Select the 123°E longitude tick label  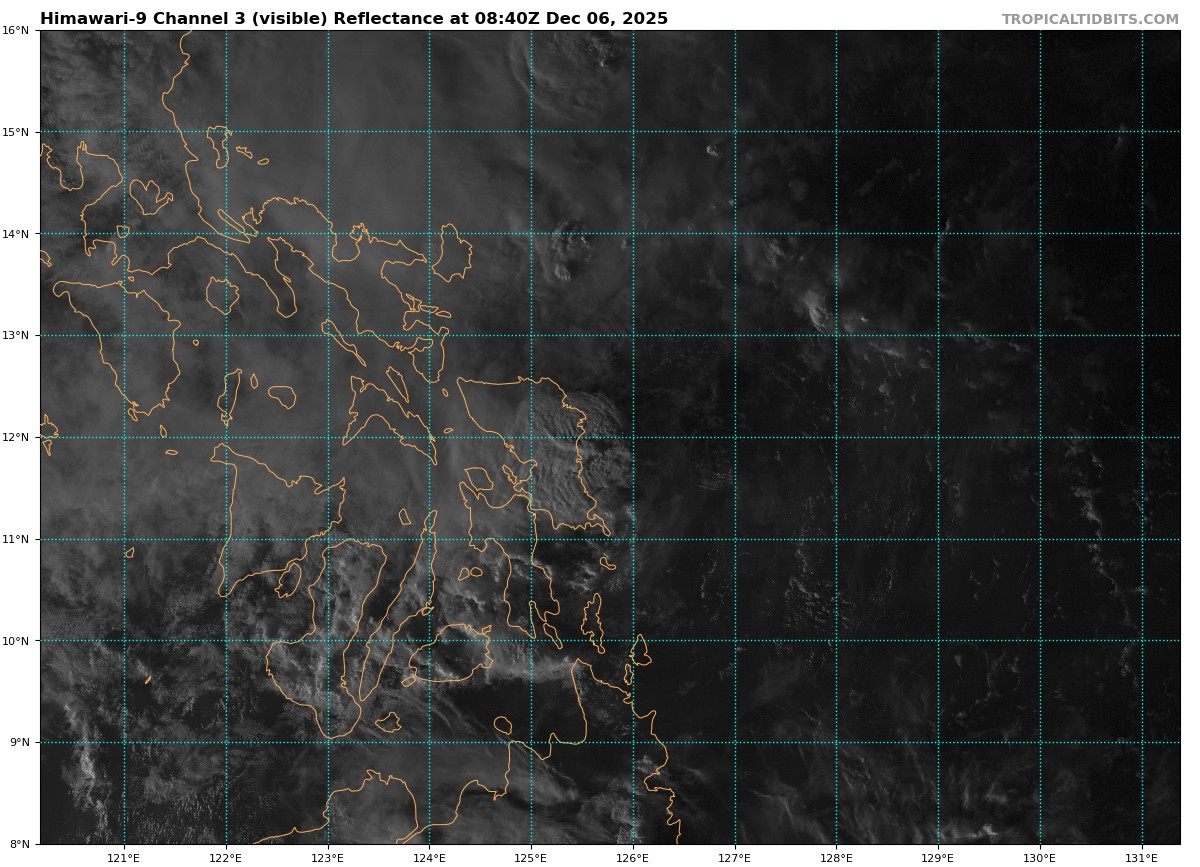tap(328, 858)
